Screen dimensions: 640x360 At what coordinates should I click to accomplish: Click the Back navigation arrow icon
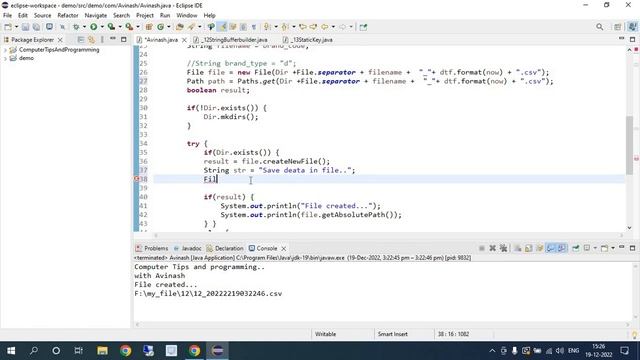coord(324,27)
